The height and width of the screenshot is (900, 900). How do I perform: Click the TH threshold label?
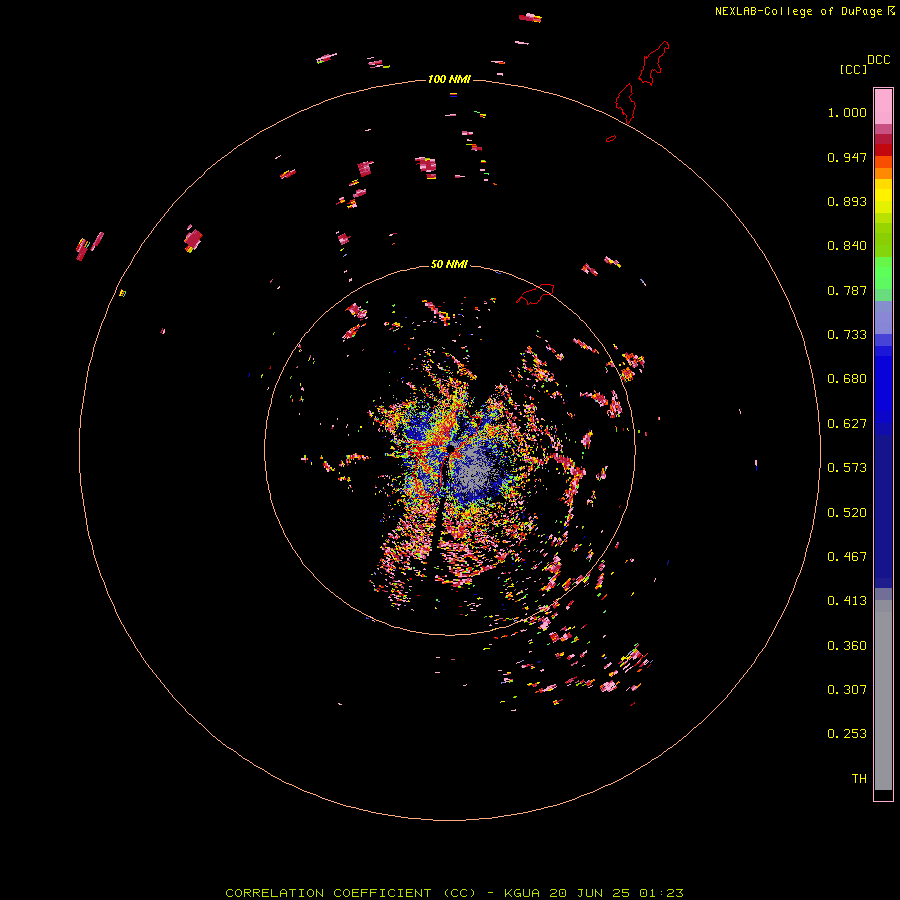click(x=859, y=779)
